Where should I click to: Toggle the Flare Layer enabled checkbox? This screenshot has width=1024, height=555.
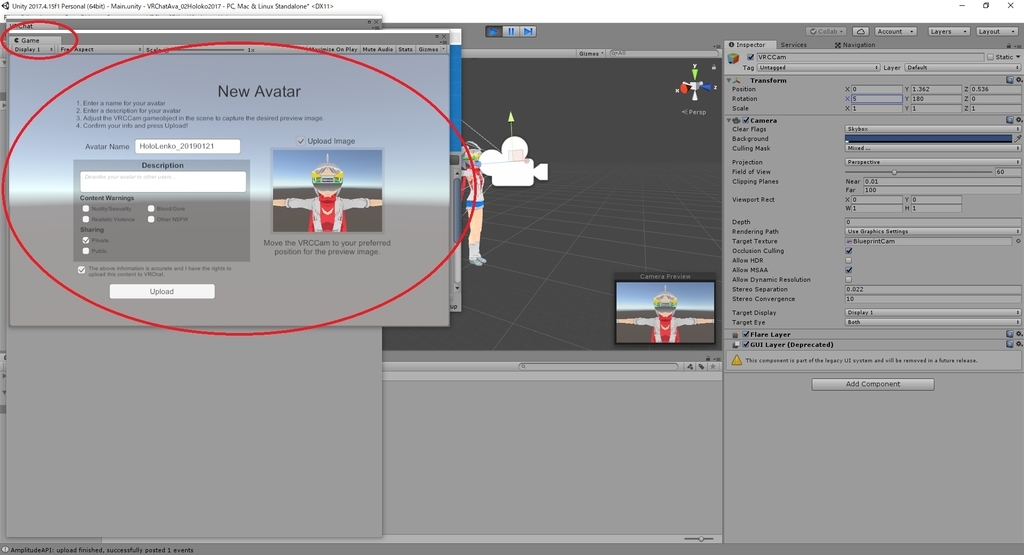(746, 334)
